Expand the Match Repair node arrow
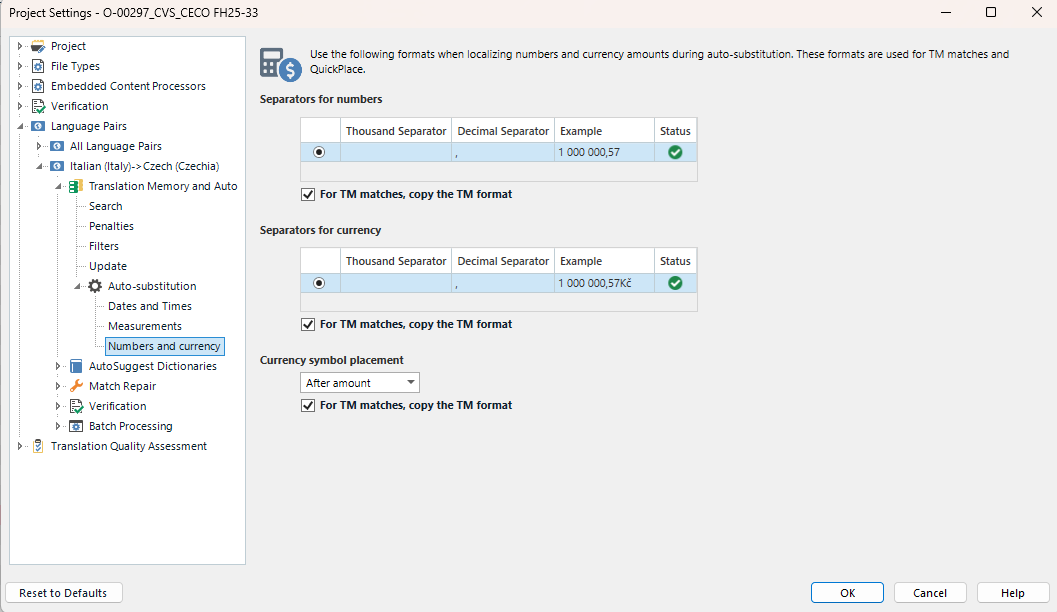Image resolution: width=1057 pixels, height=612 pixels. pyautogui.click(x=57, y=386)
